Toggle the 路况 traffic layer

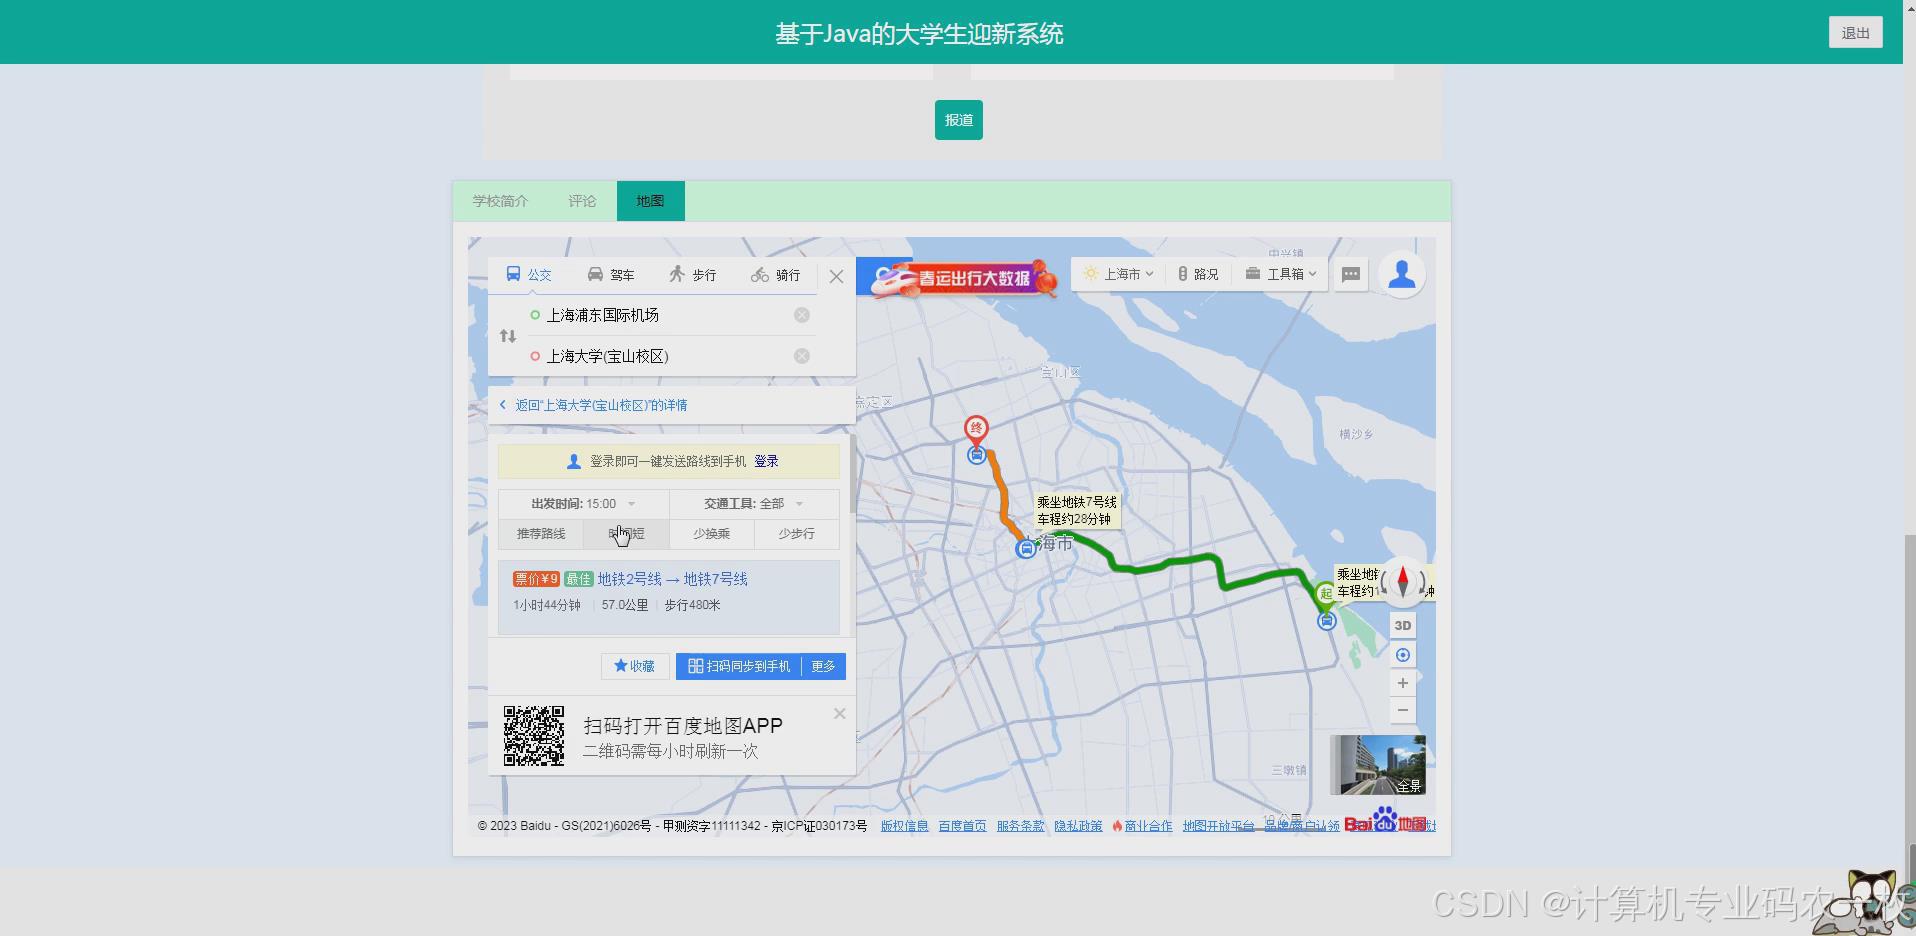1198,274
